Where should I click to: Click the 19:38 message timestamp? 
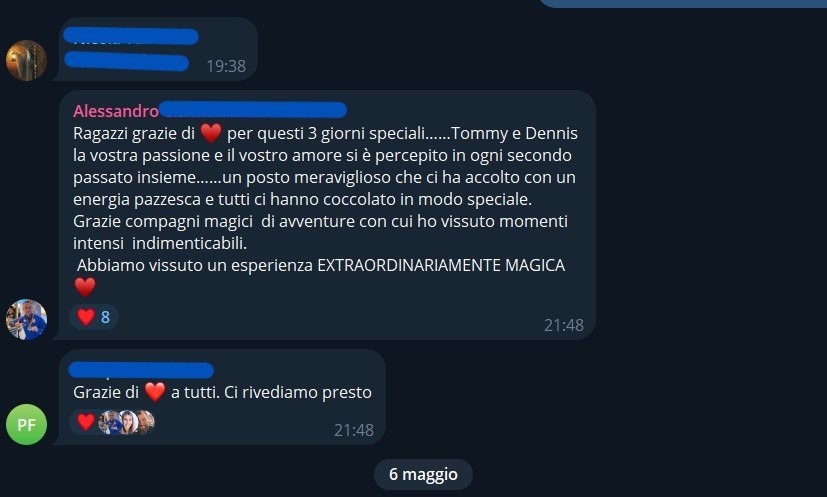tap(226, 66)
